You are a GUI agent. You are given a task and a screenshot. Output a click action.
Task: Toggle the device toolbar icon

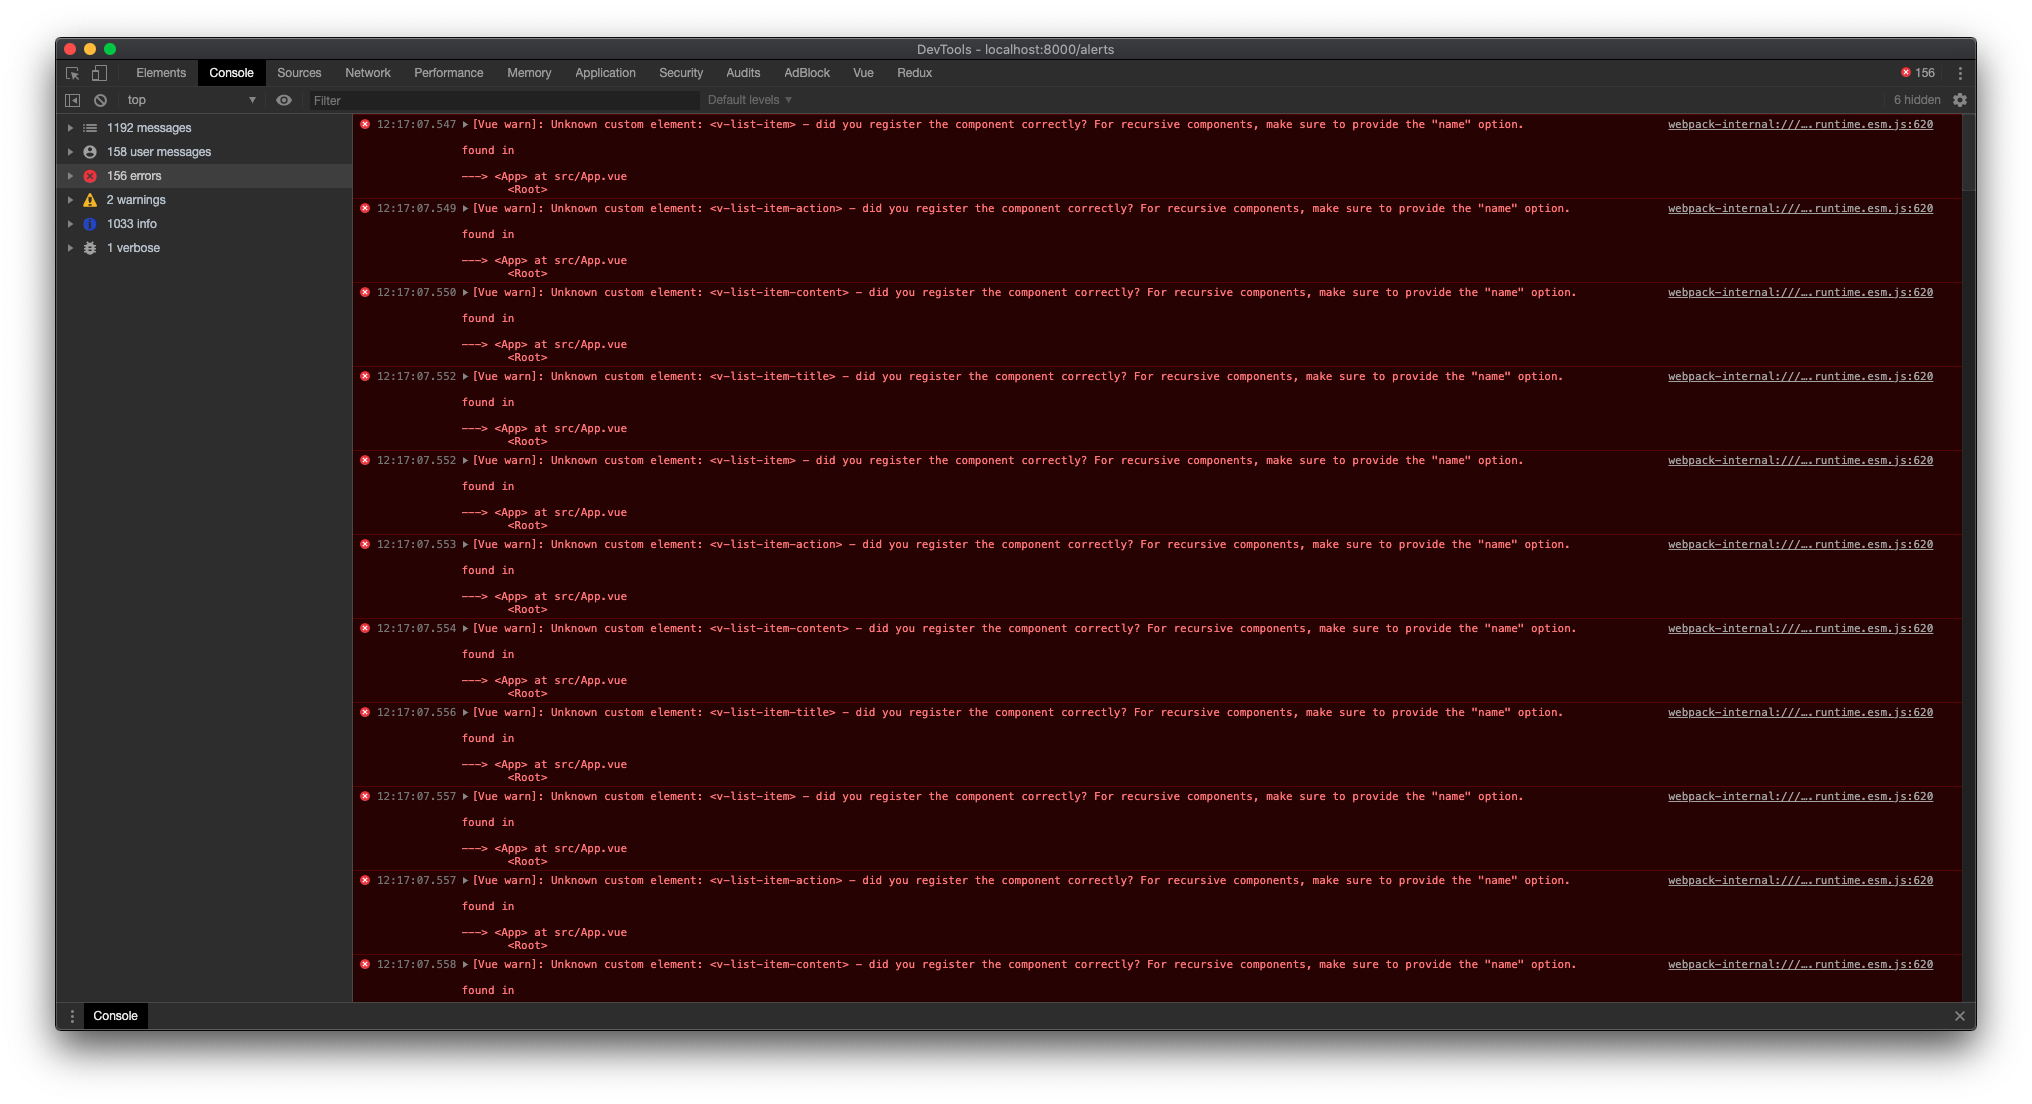coord(98,73)
